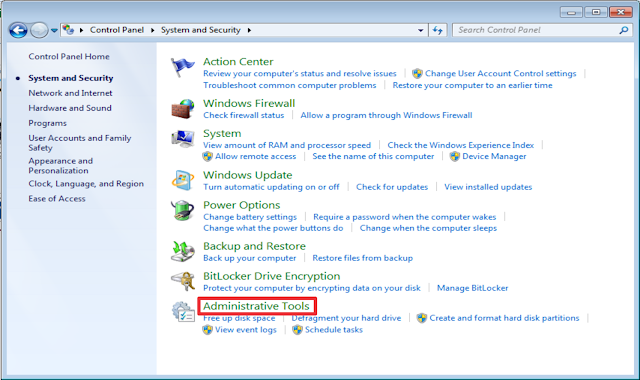
Task: Click View amount of RAM and processor speed
Action: (x=287, y=145)
